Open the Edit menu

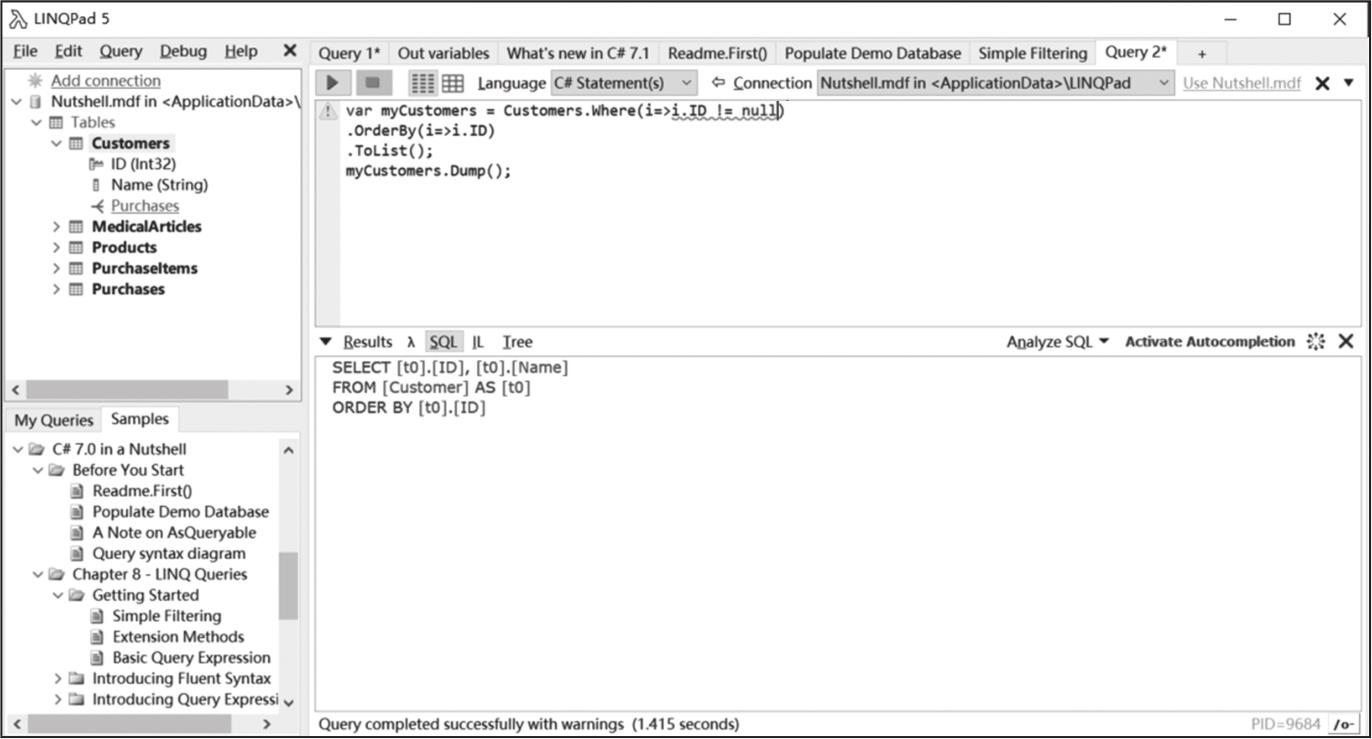(x=69, y=51)
